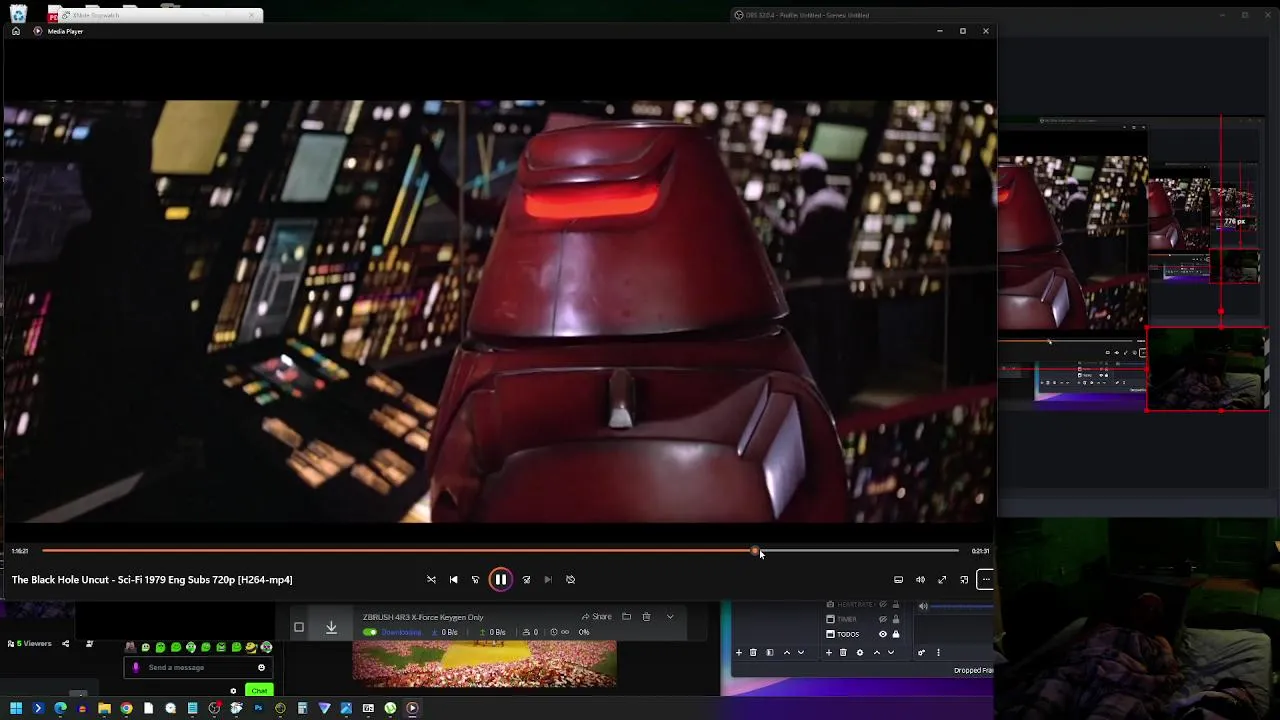
Task: Remove selected source in OBS
Action: (x=843, y=653)
